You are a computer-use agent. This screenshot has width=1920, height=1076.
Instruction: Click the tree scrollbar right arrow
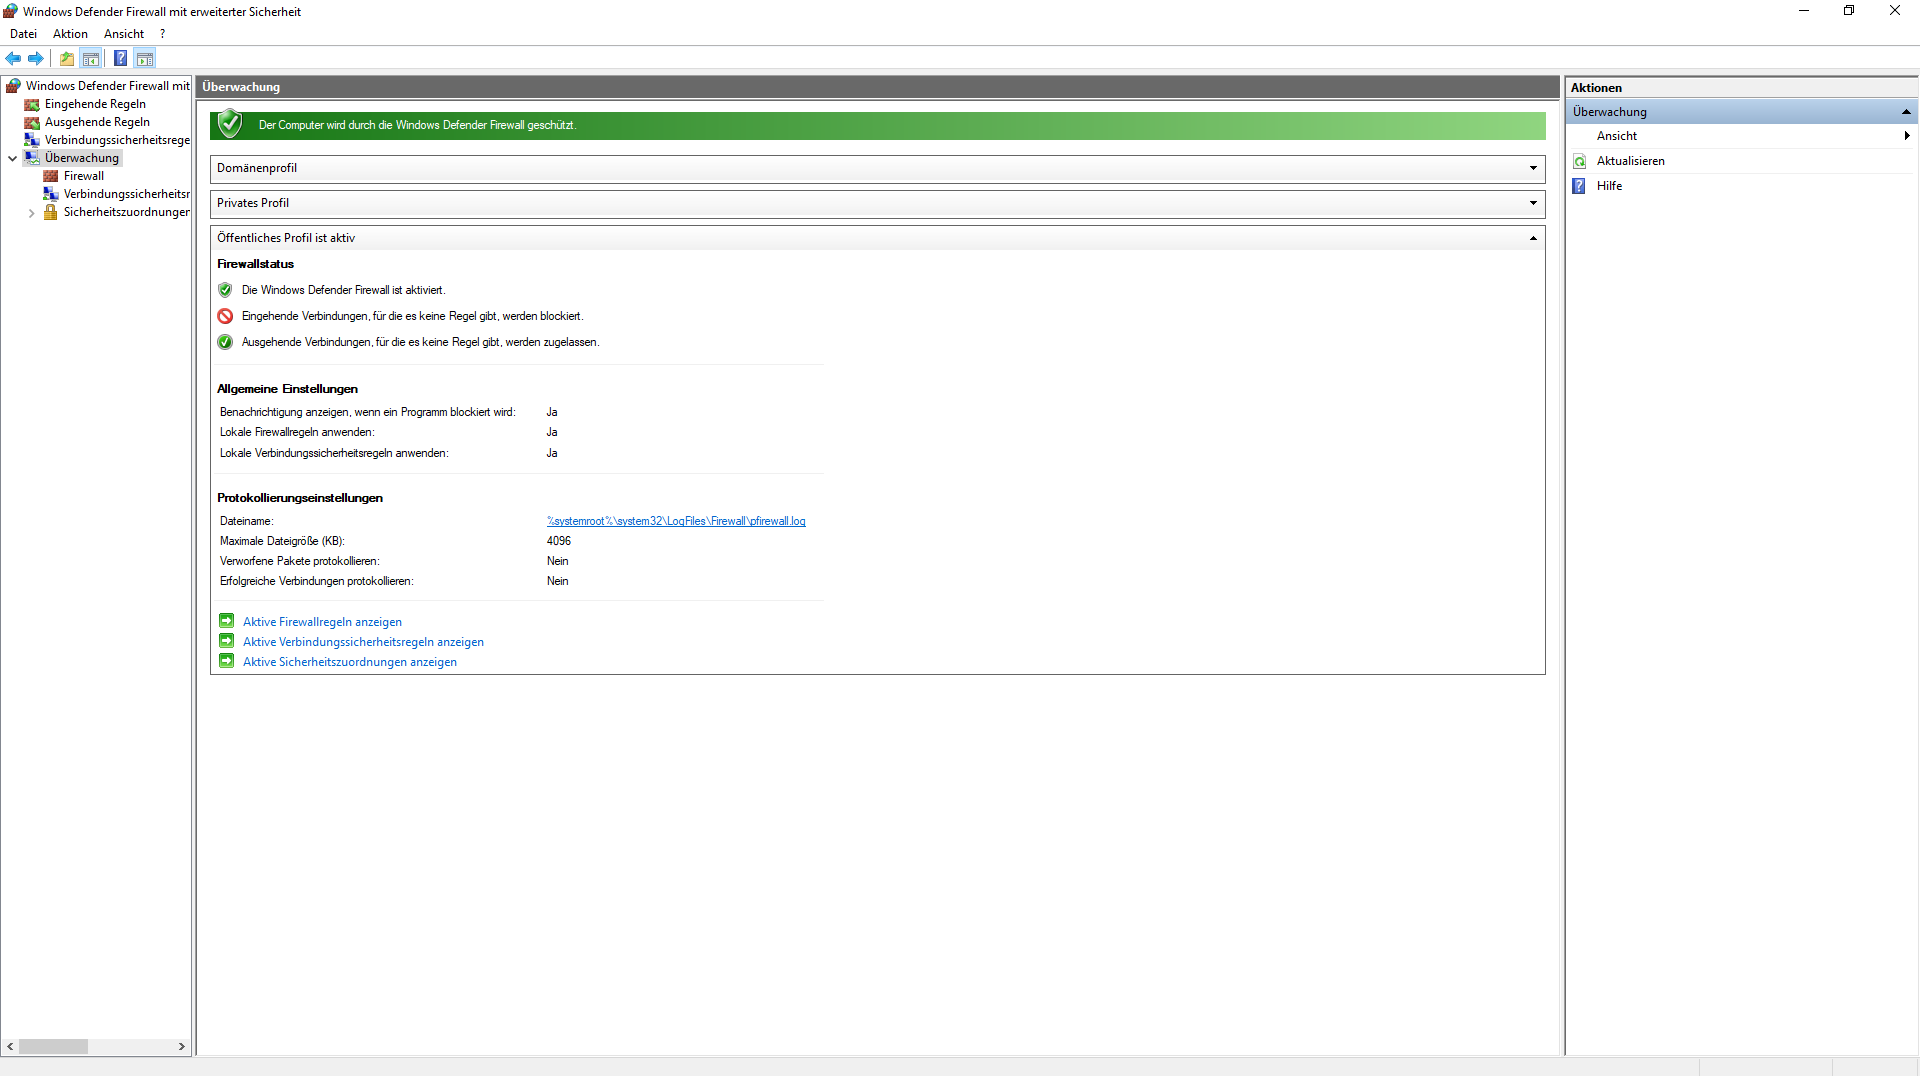point(181,1046)
